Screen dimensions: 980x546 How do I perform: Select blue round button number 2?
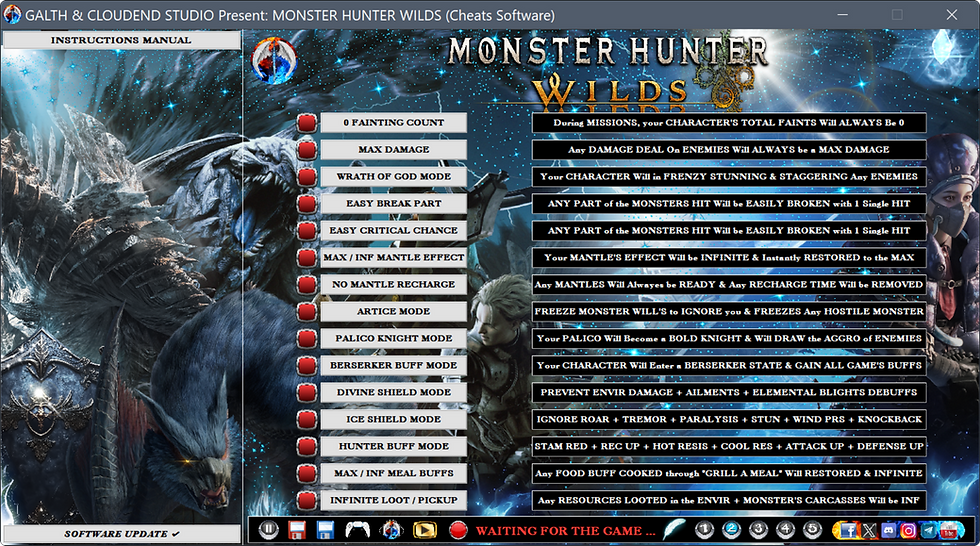click(x=731, y=530)
